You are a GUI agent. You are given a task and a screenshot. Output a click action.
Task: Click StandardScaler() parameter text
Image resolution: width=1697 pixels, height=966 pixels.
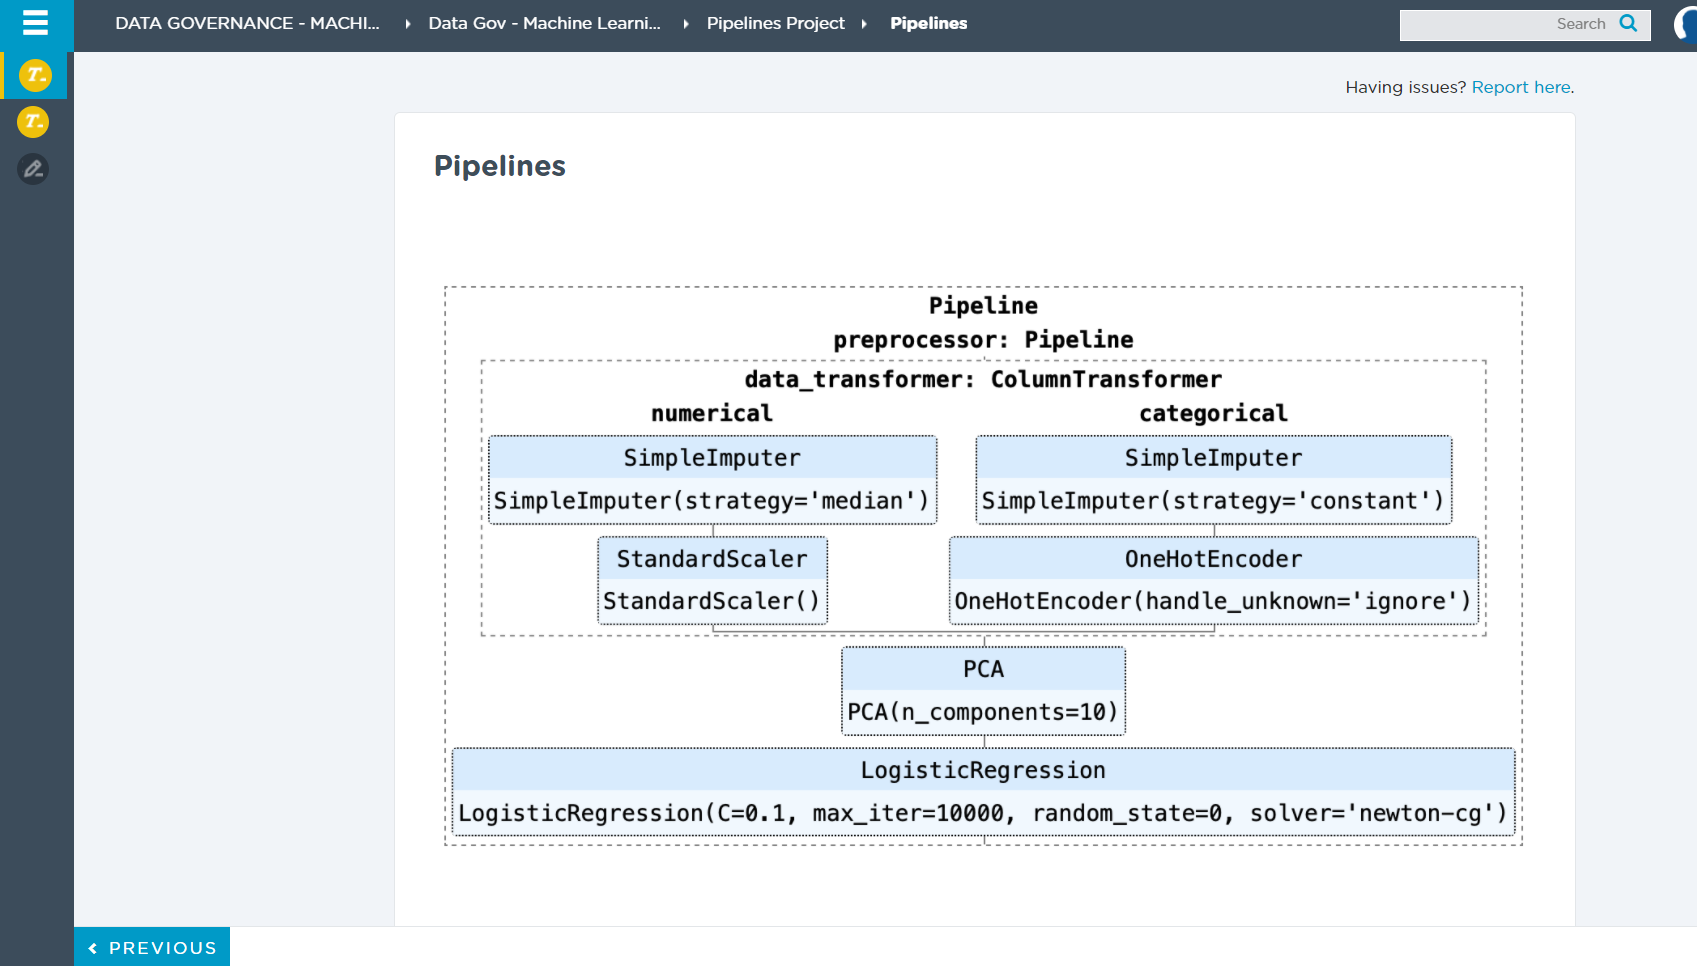pos(712,601)
